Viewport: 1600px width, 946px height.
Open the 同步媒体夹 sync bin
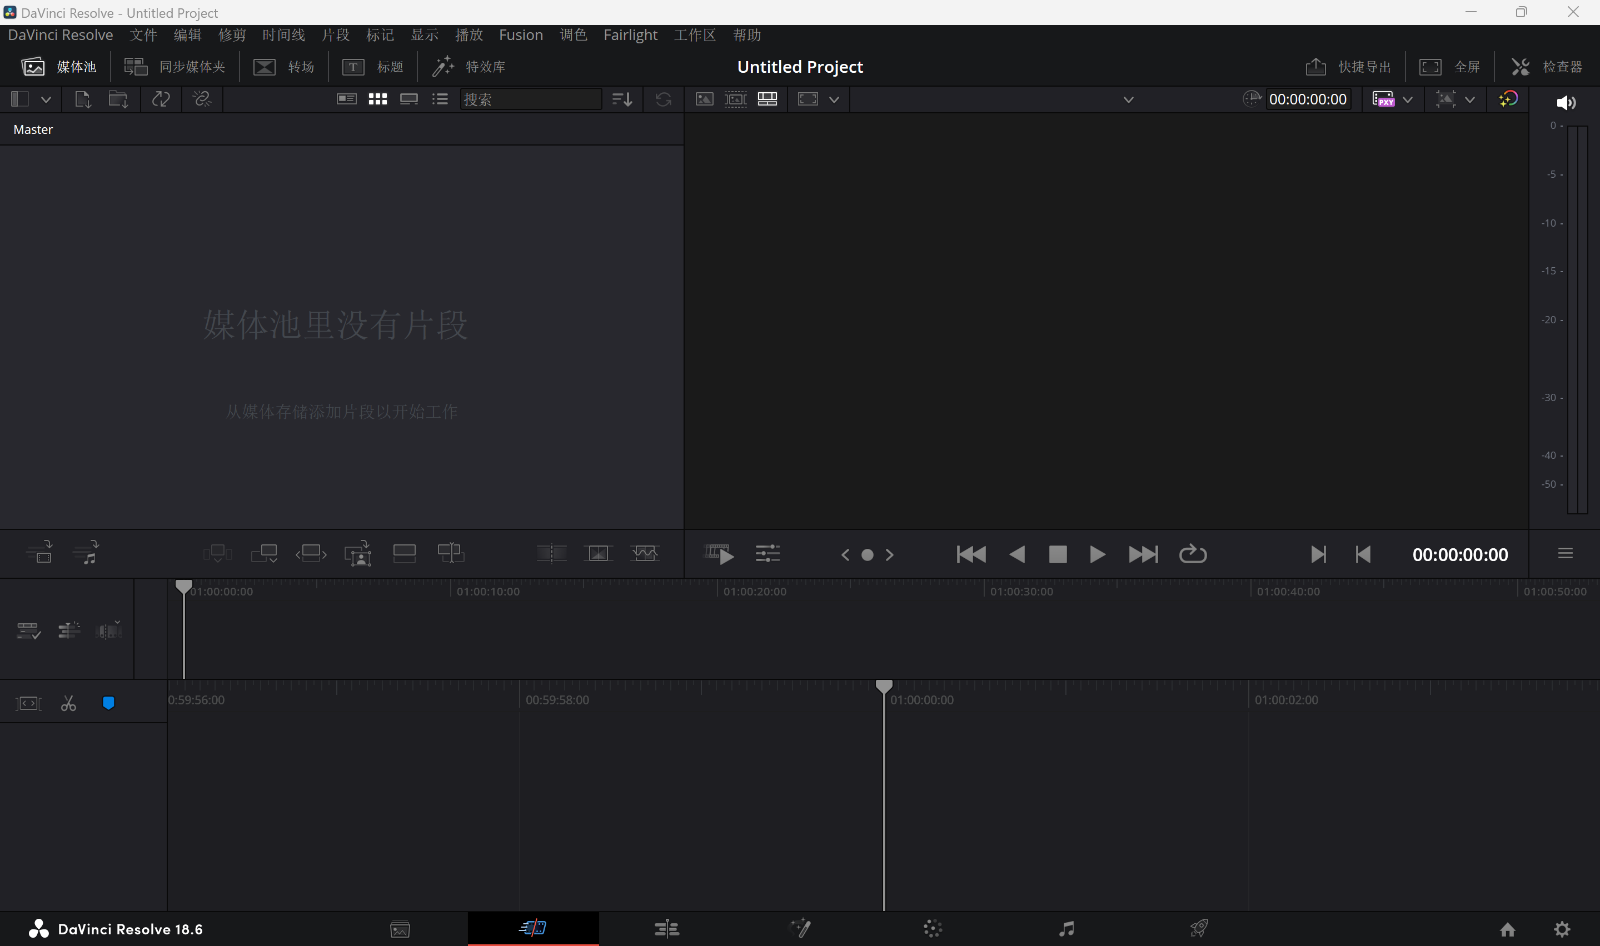[175, 67]
